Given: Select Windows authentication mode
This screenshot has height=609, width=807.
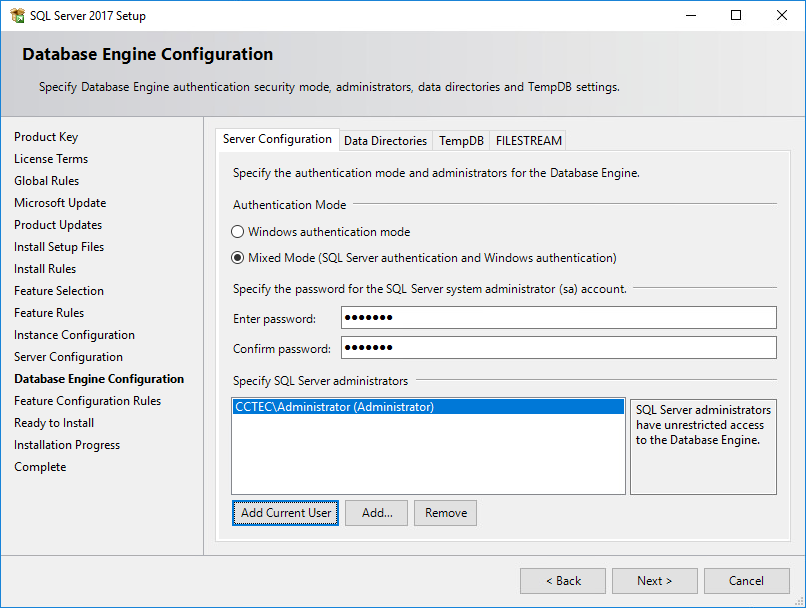Looking at the screenshot, I should 237,231.
